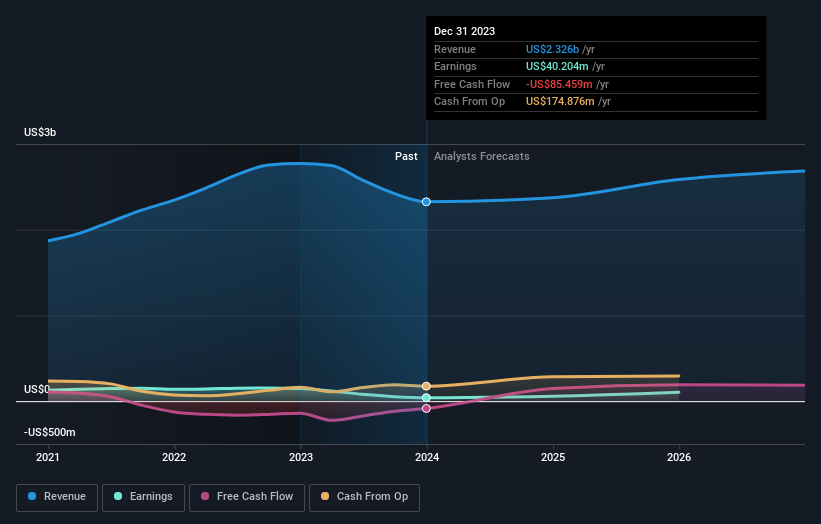Toggle the Cash From Op legend button
This screenshot has width=821, height=524.
tap(364, 497)
